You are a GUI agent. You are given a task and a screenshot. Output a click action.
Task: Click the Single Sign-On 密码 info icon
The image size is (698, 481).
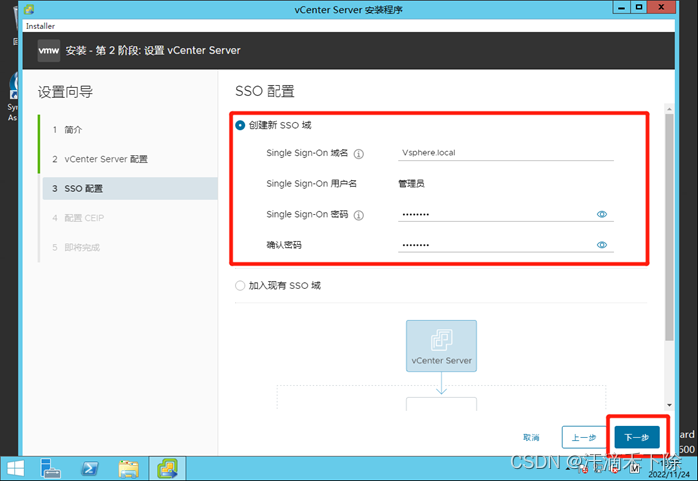click(x=358, y=215)
